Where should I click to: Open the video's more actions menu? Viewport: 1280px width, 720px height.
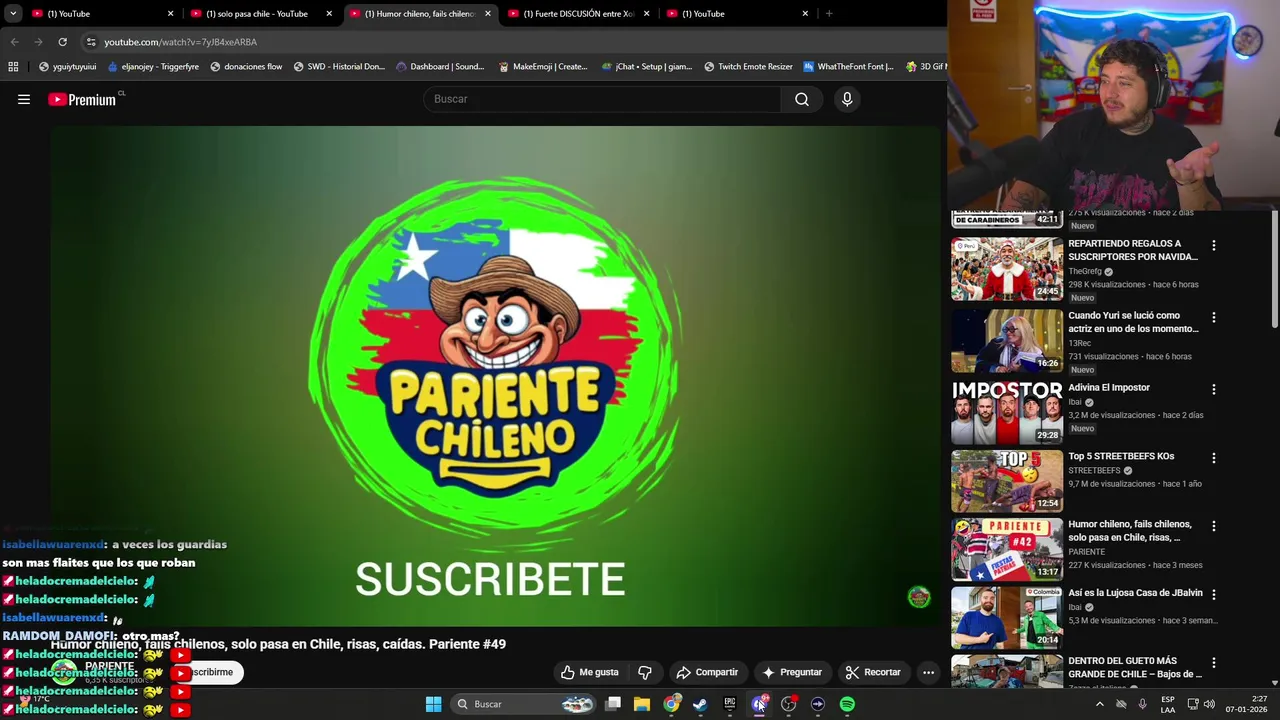pyautogui.click(x=928, y=672)
